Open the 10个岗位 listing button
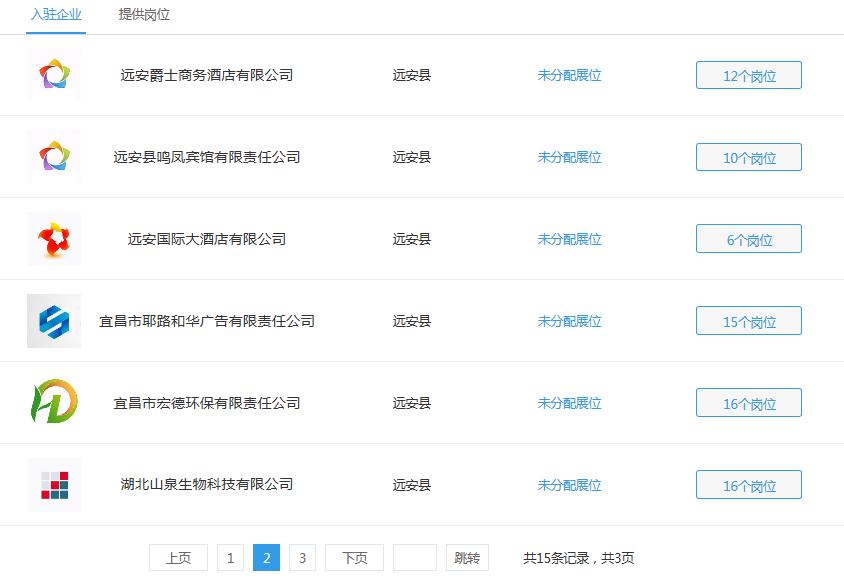844x587 pixels. pyautogui.click(x=748, y=157)
